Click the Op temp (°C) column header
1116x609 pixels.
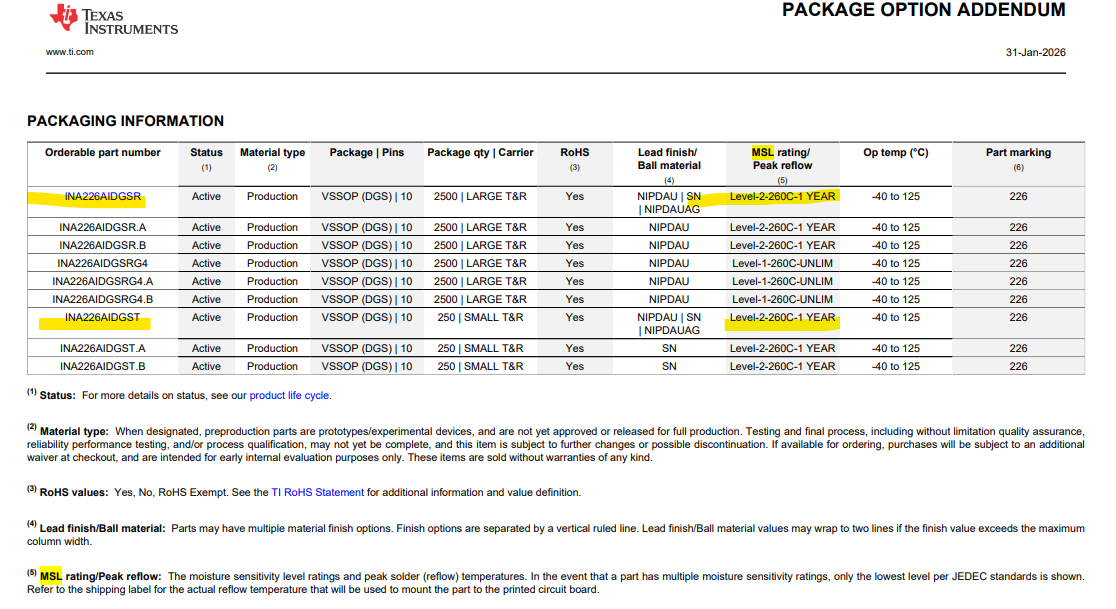tap(896, 152)
